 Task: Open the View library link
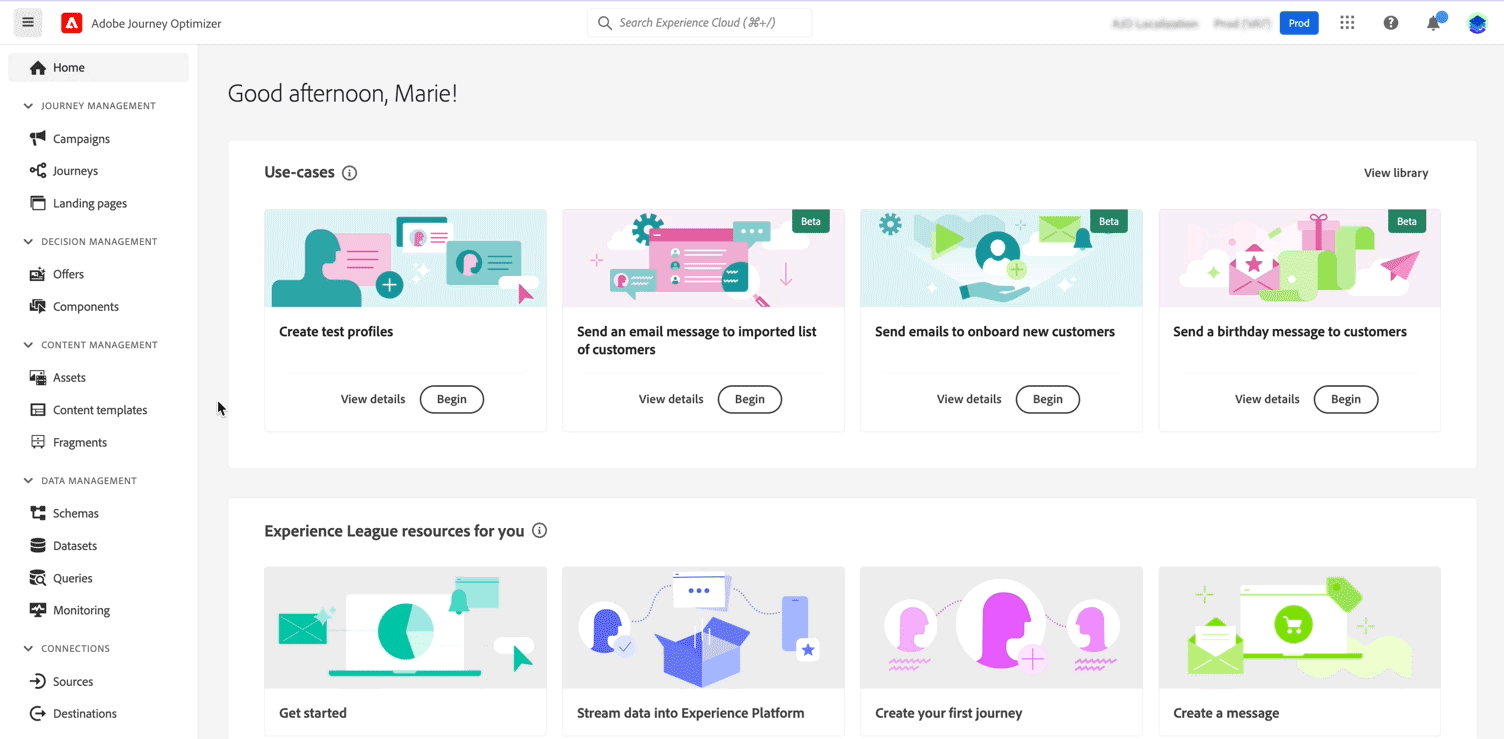pyautogui.click(x=1396, y=173)
